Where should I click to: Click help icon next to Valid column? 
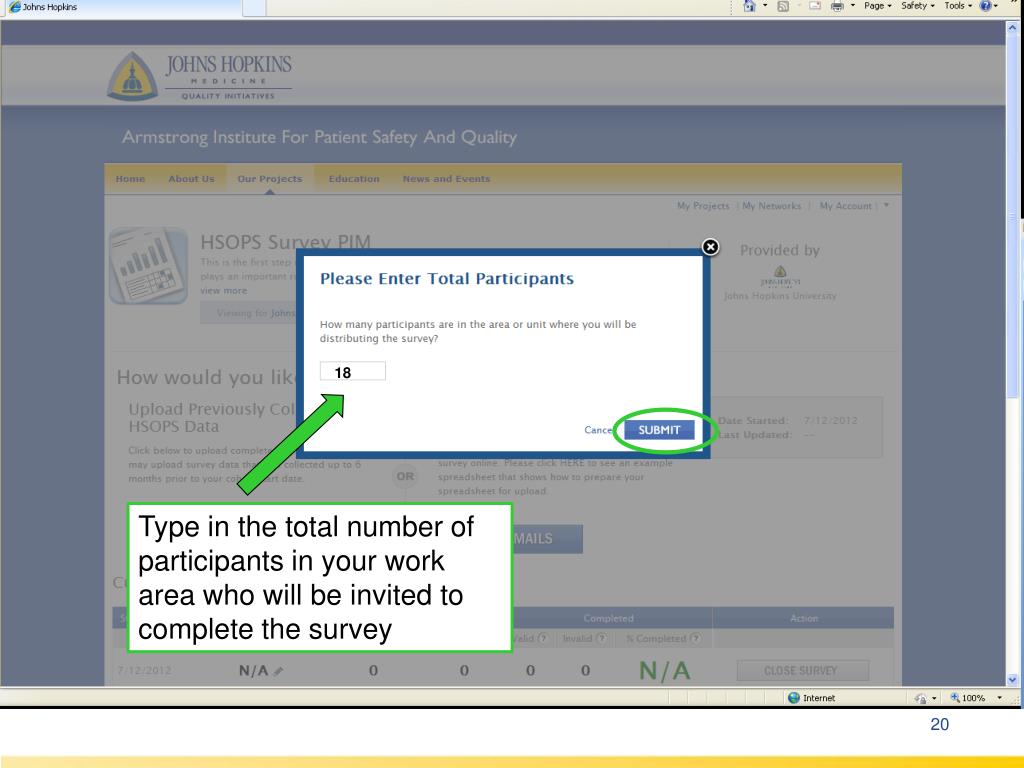[x=543, y=638]
